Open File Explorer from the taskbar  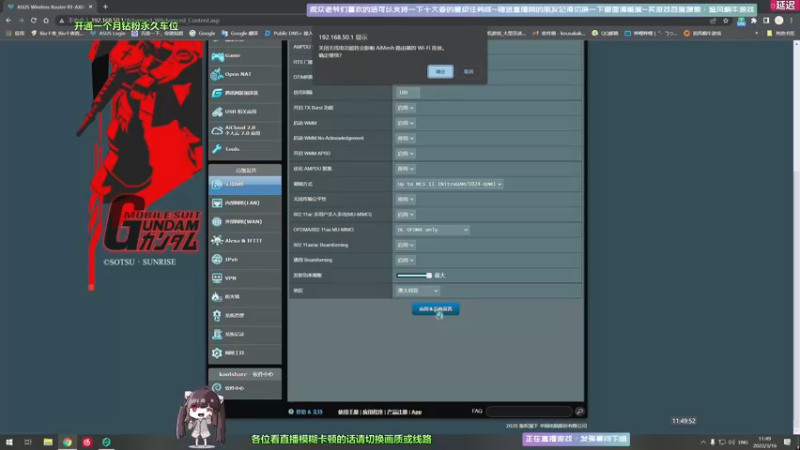(48, 442)
